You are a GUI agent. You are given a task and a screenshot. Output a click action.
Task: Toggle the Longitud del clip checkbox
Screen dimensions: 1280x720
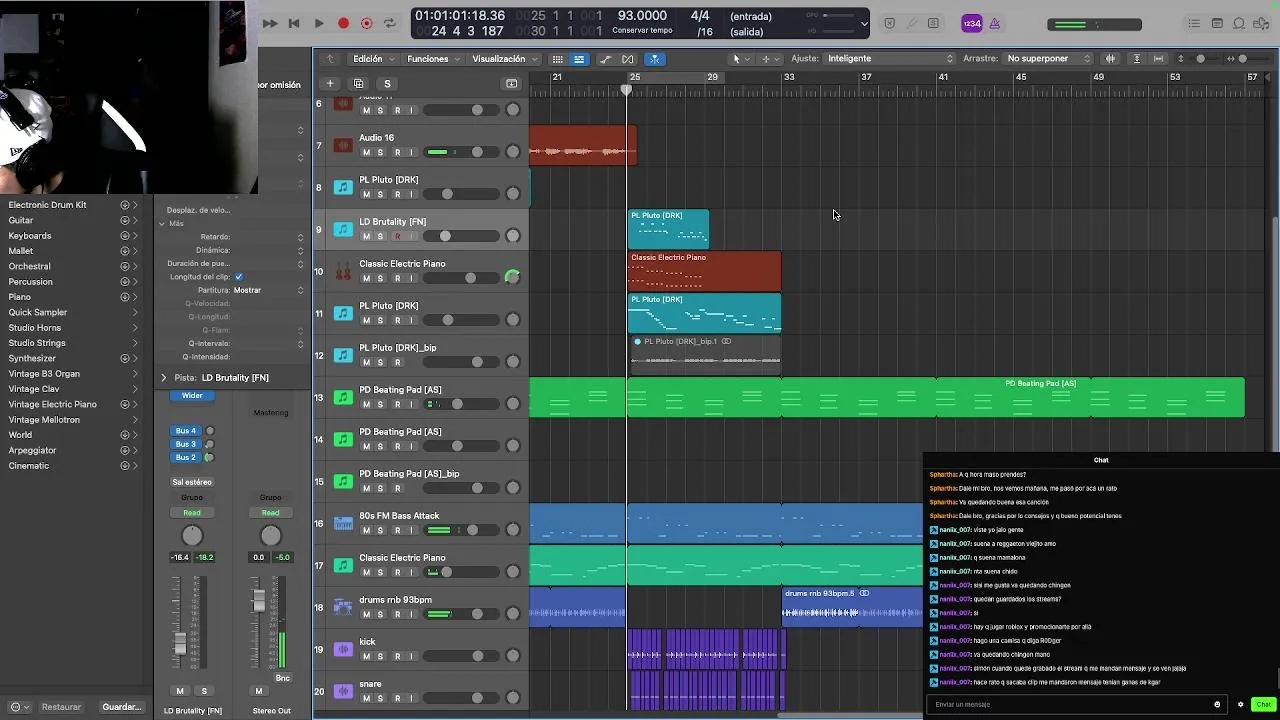[x=238, y=277]
